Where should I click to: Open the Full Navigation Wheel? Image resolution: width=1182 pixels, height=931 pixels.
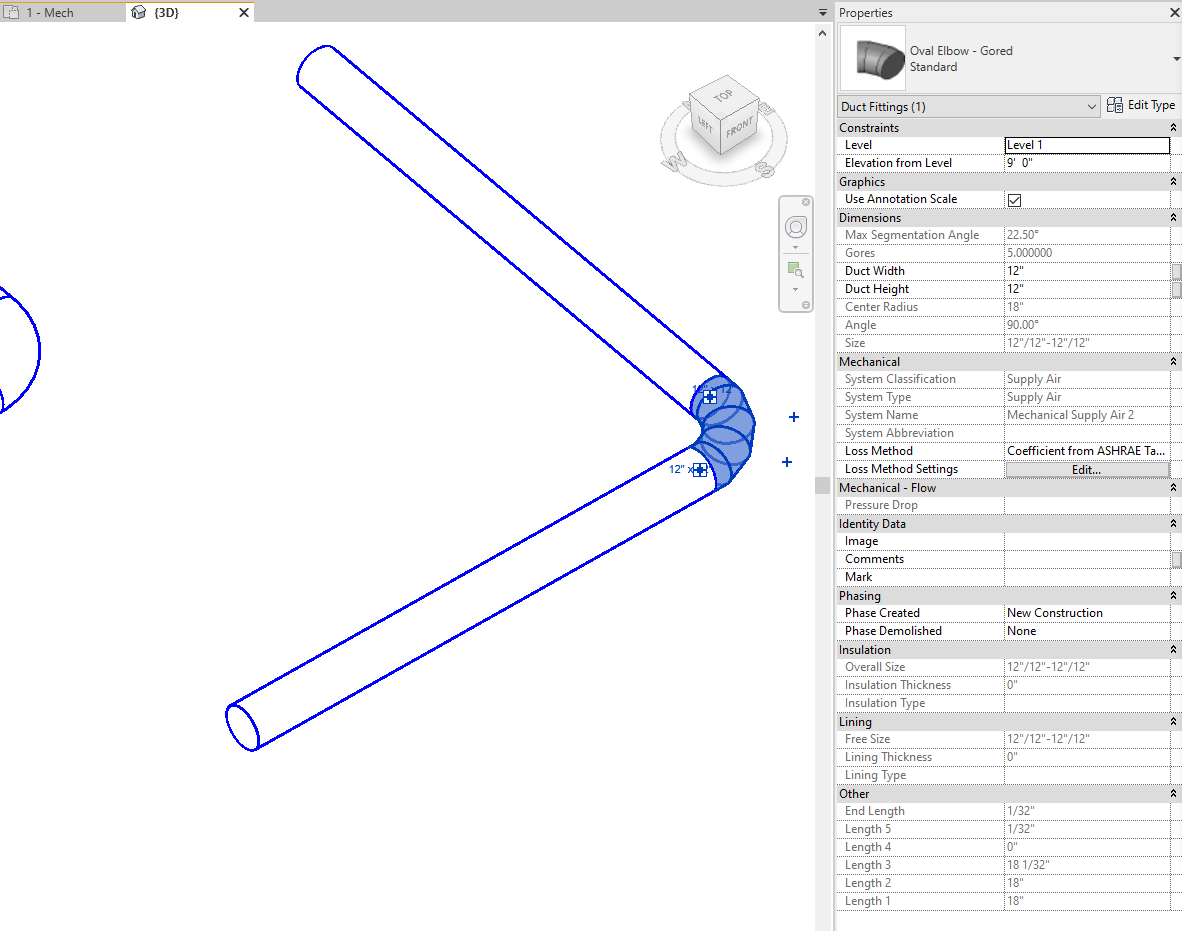click(x=796, y=227)
